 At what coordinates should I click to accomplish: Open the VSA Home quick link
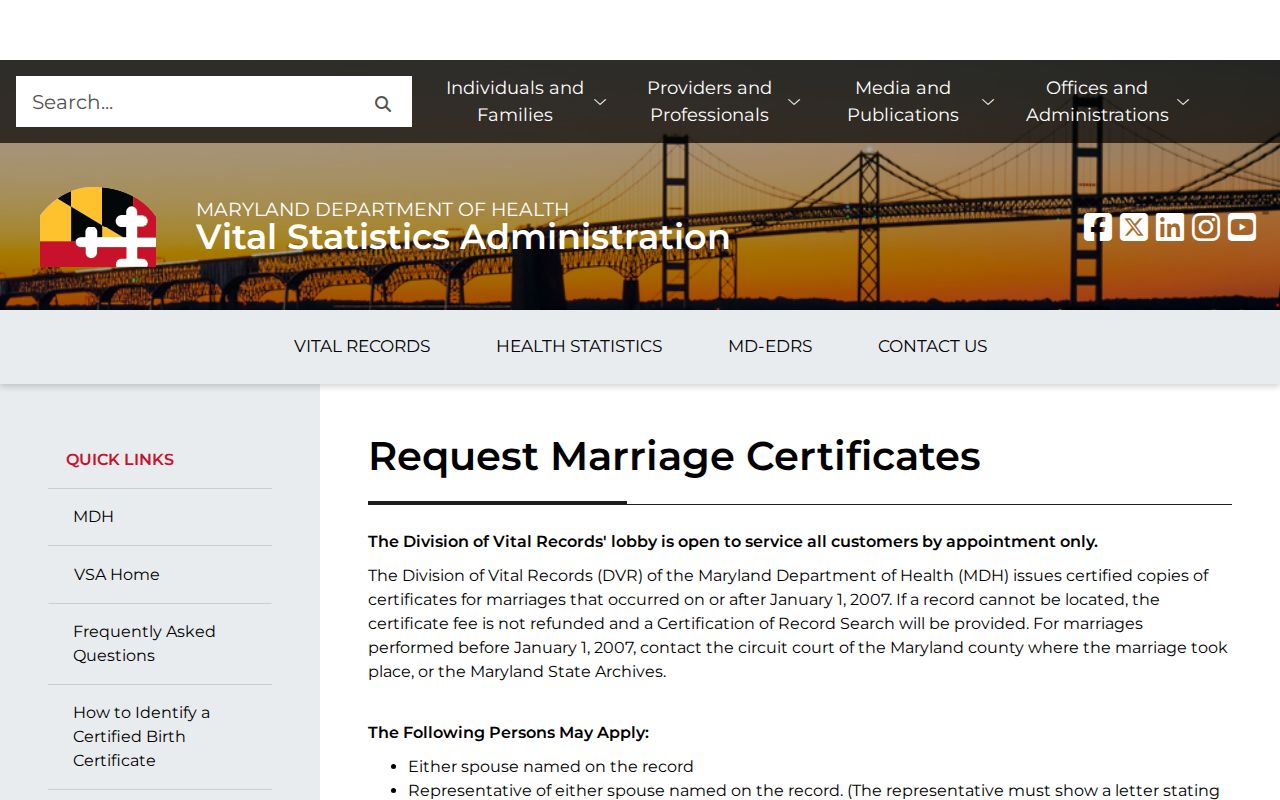click(116, 575)
